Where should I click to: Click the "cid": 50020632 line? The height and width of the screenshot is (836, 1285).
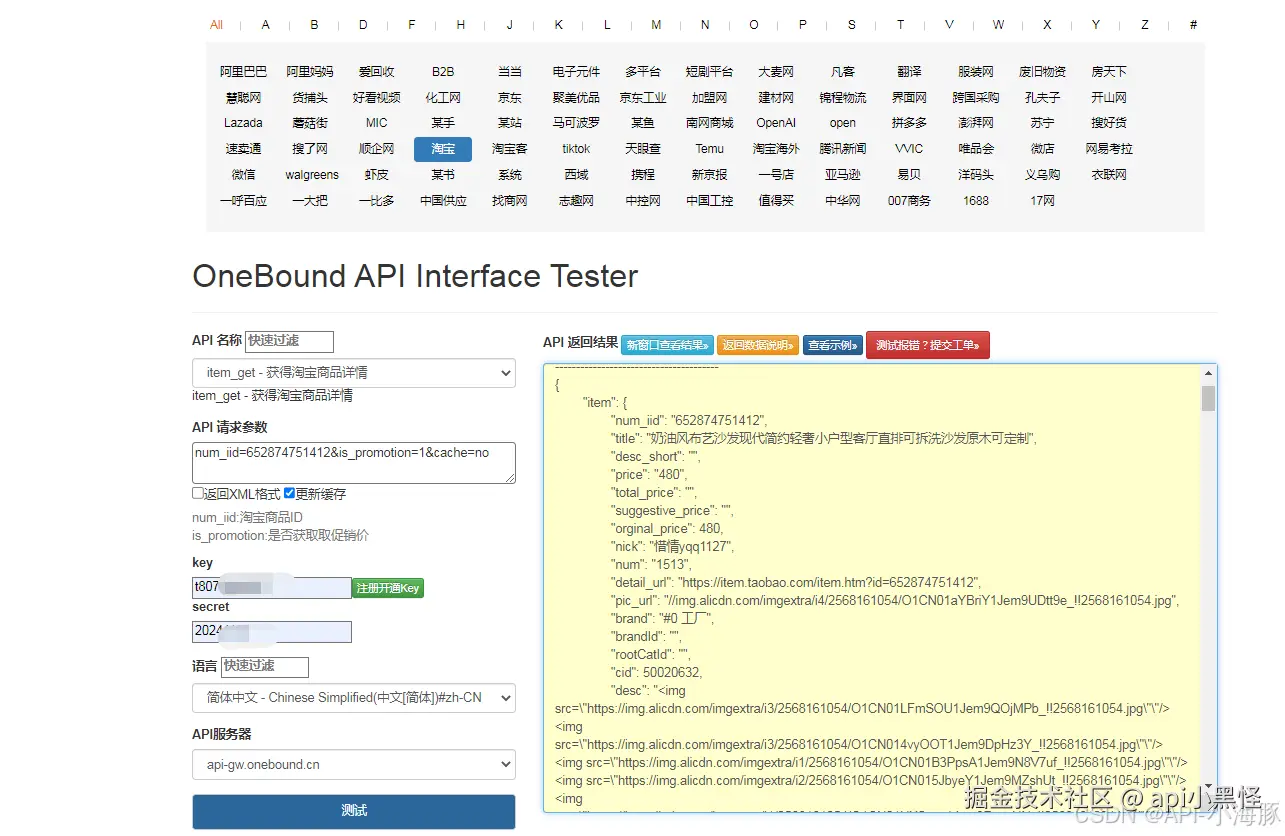[656, 673]
